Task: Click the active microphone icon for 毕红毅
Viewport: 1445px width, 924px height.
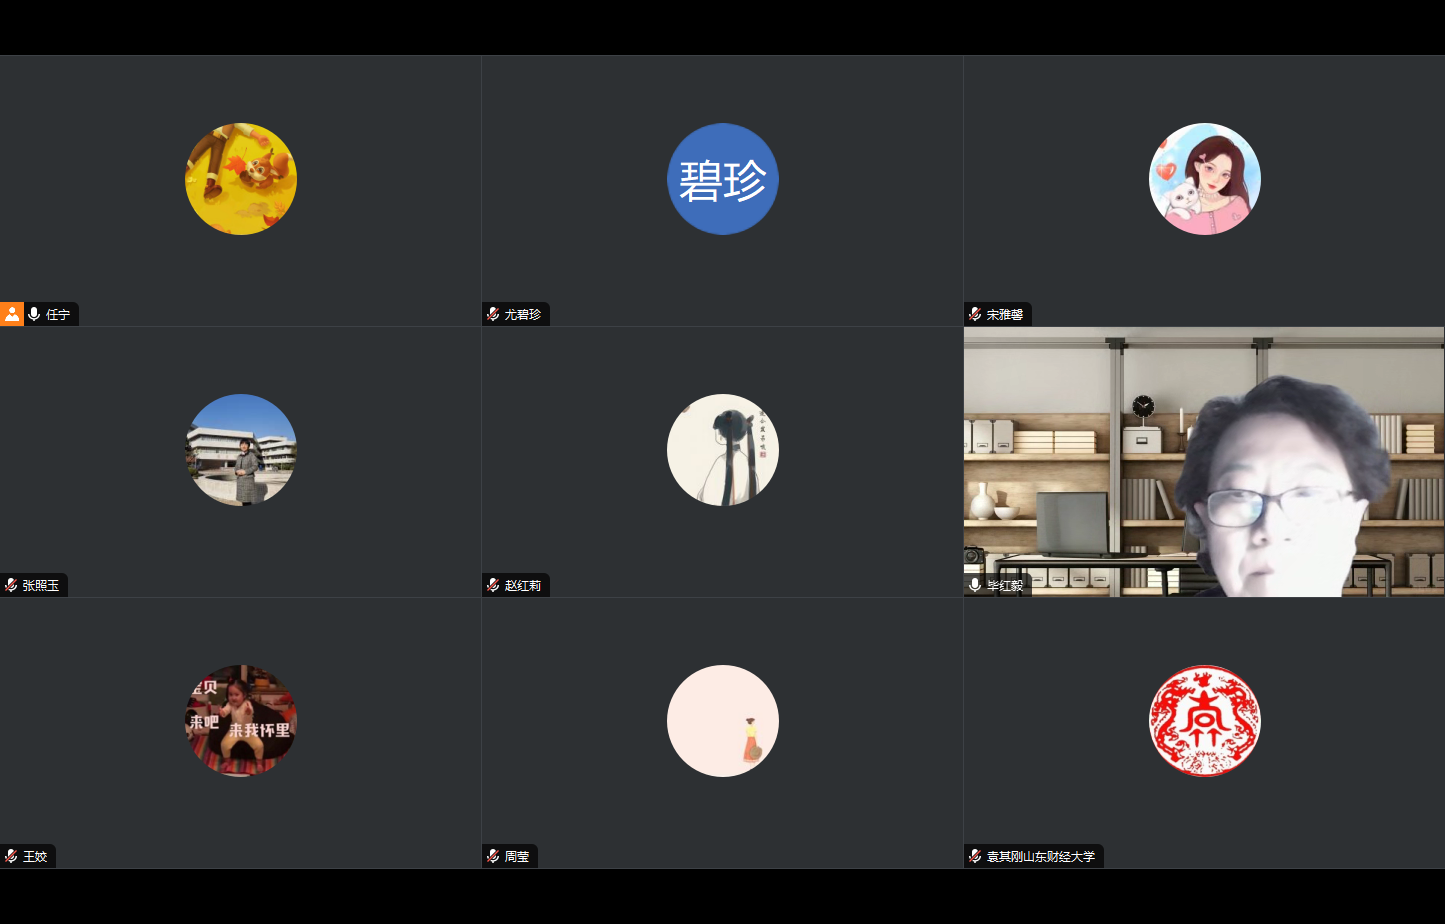Action: [975, 585]
